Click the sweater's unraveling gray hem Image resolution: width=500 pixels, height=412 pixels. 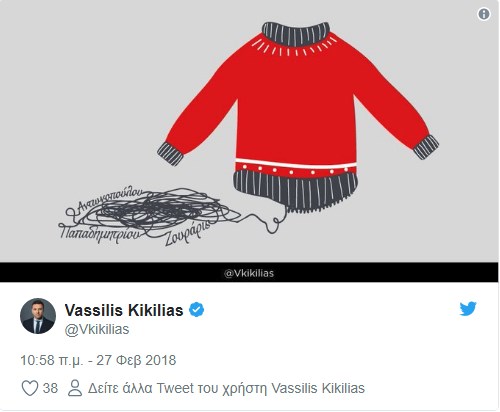(295, 190)
